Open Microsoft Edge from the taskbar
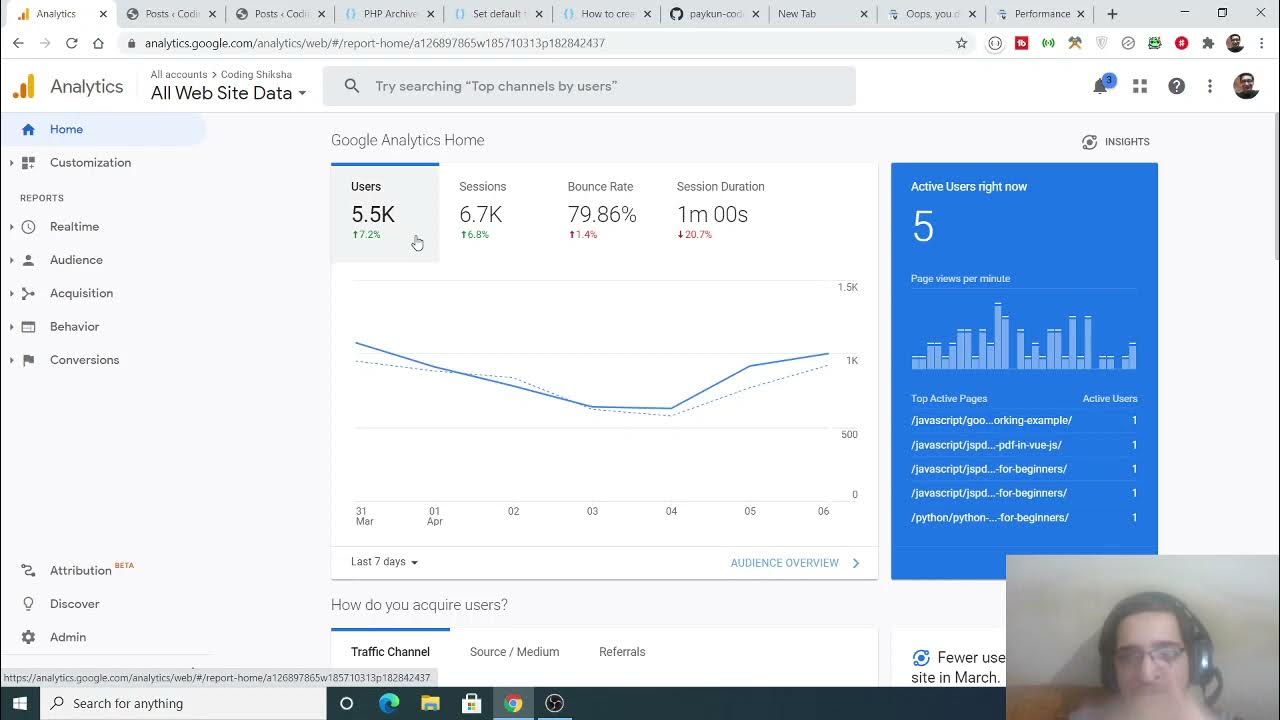This screenshot has width=1280, height=720. pyautogui.click(x=389, y=703)
